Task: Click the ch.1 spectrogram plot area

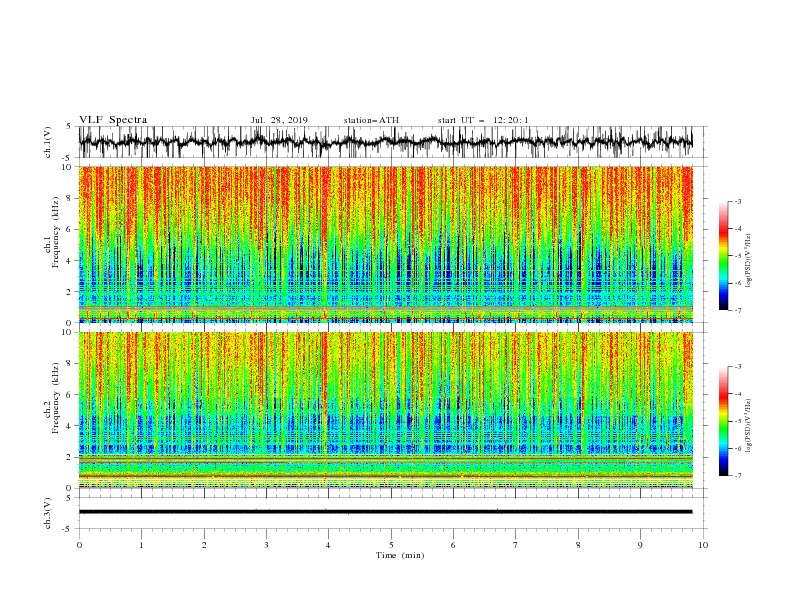Action: (385, 244)
